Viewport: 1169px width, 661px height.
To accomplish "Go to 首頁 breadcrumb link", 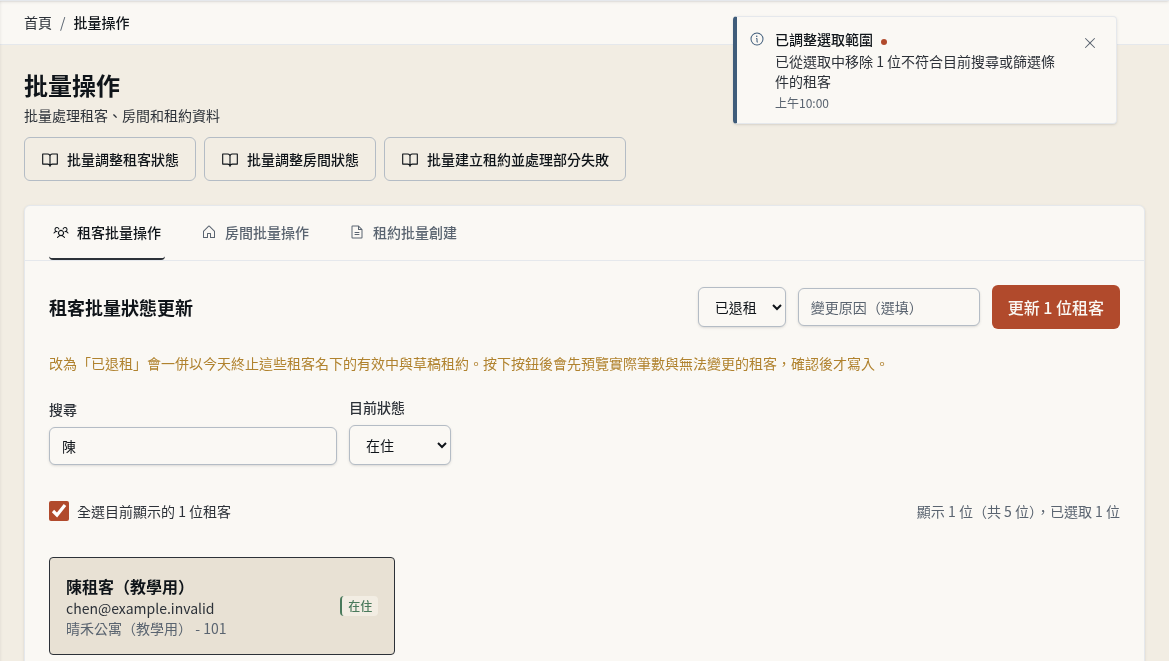I will coord(37,23).
